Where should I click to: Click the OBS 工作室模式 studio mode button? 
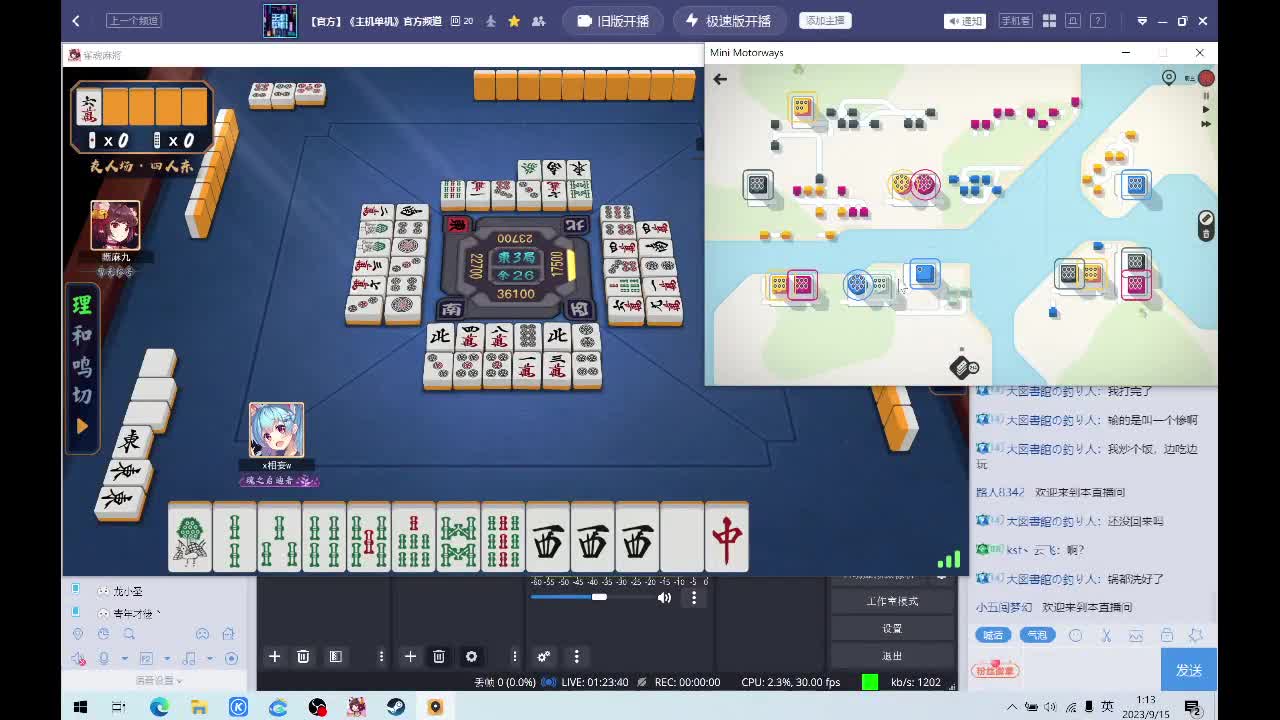pyautogui.click(x=892, y=601)
